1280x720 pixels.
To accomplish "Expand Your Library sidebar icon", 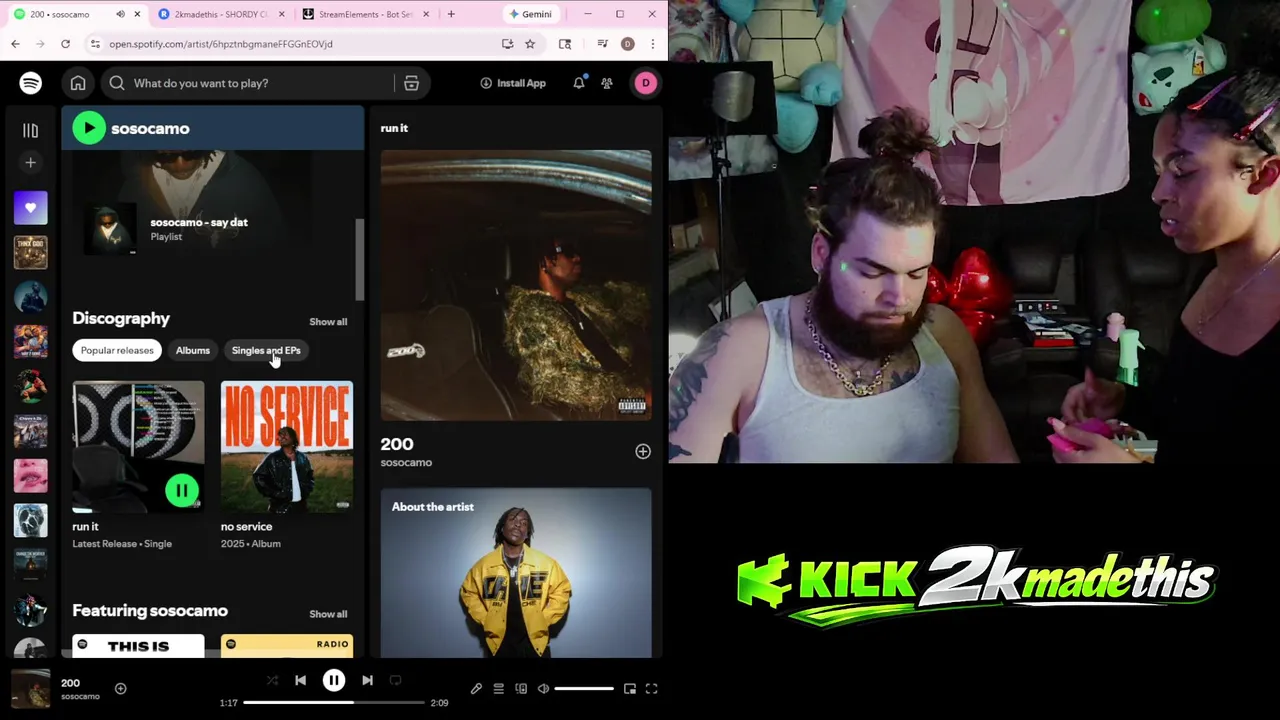I will pyautogui.click(x=30, y=130).
